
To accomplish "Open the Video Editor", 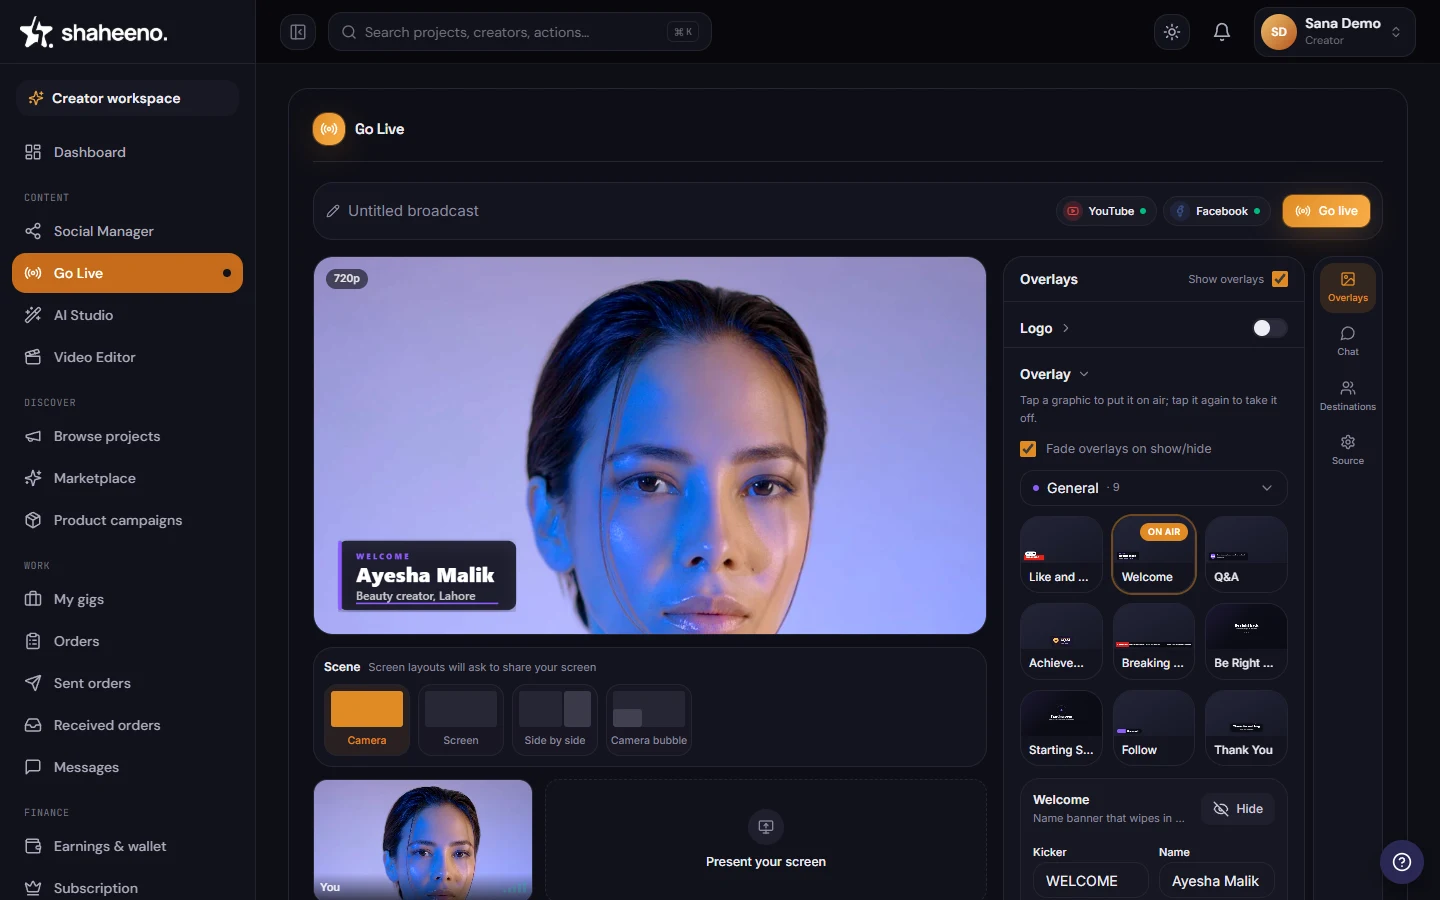I will 127,357.
